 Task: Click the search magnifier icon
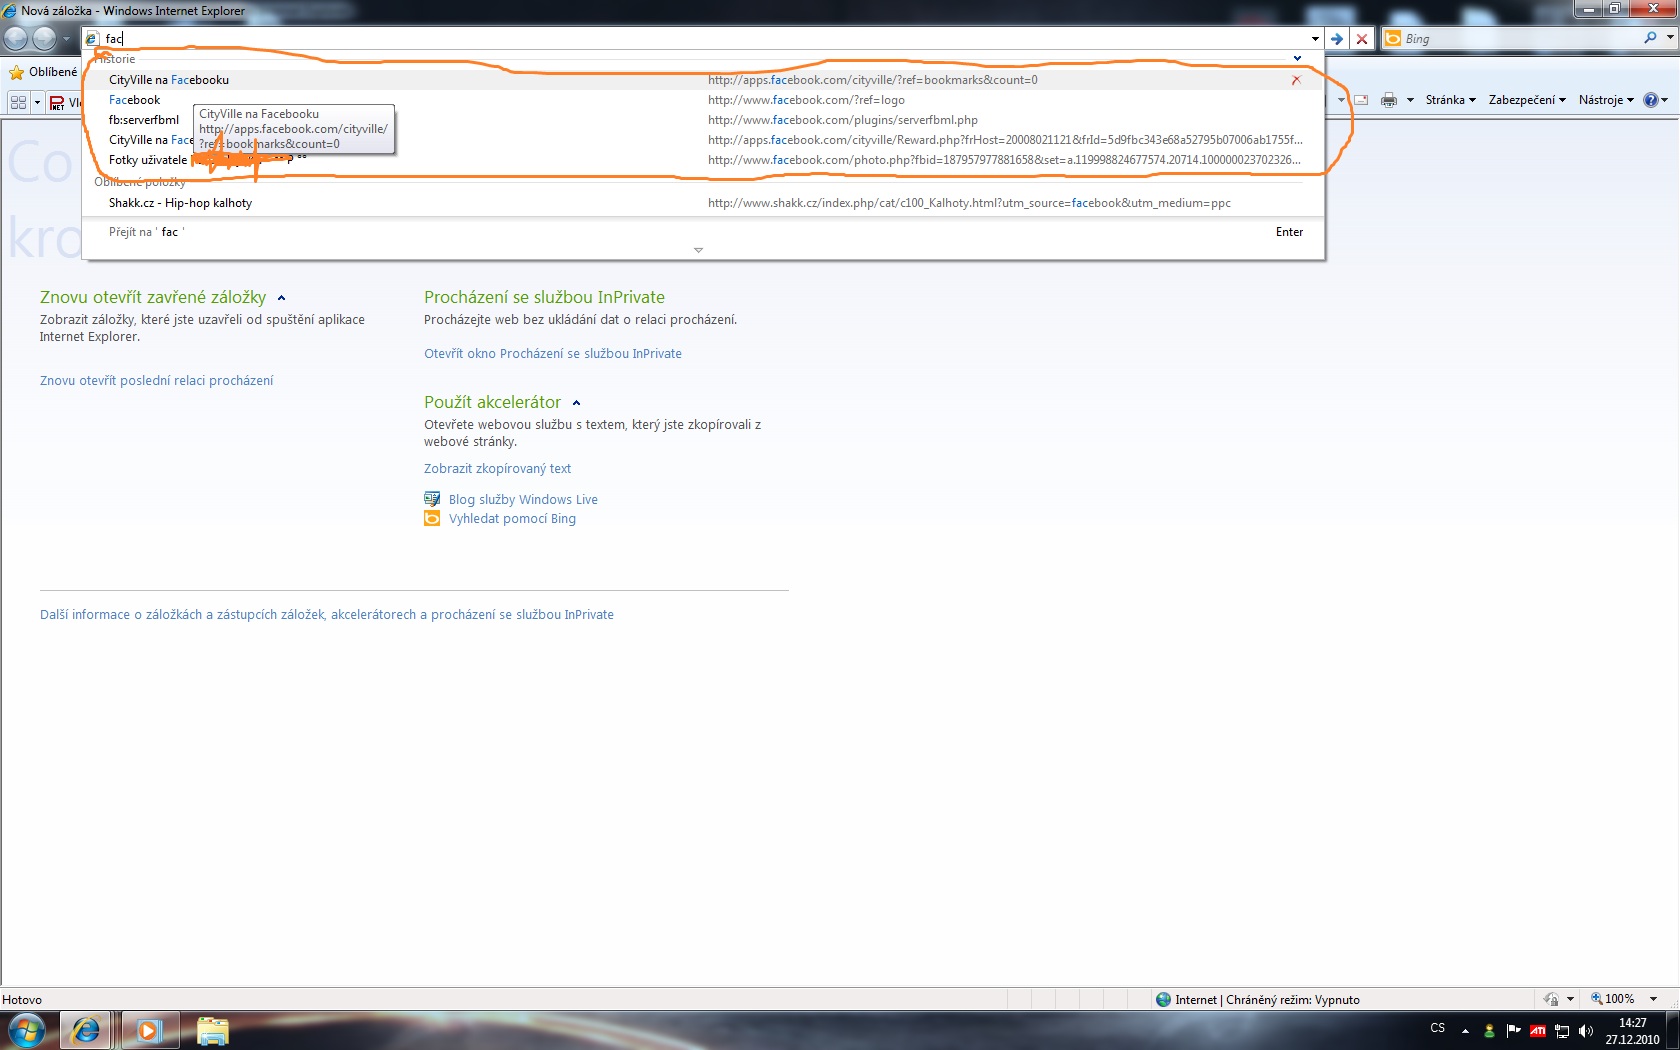click(1650, 38)
